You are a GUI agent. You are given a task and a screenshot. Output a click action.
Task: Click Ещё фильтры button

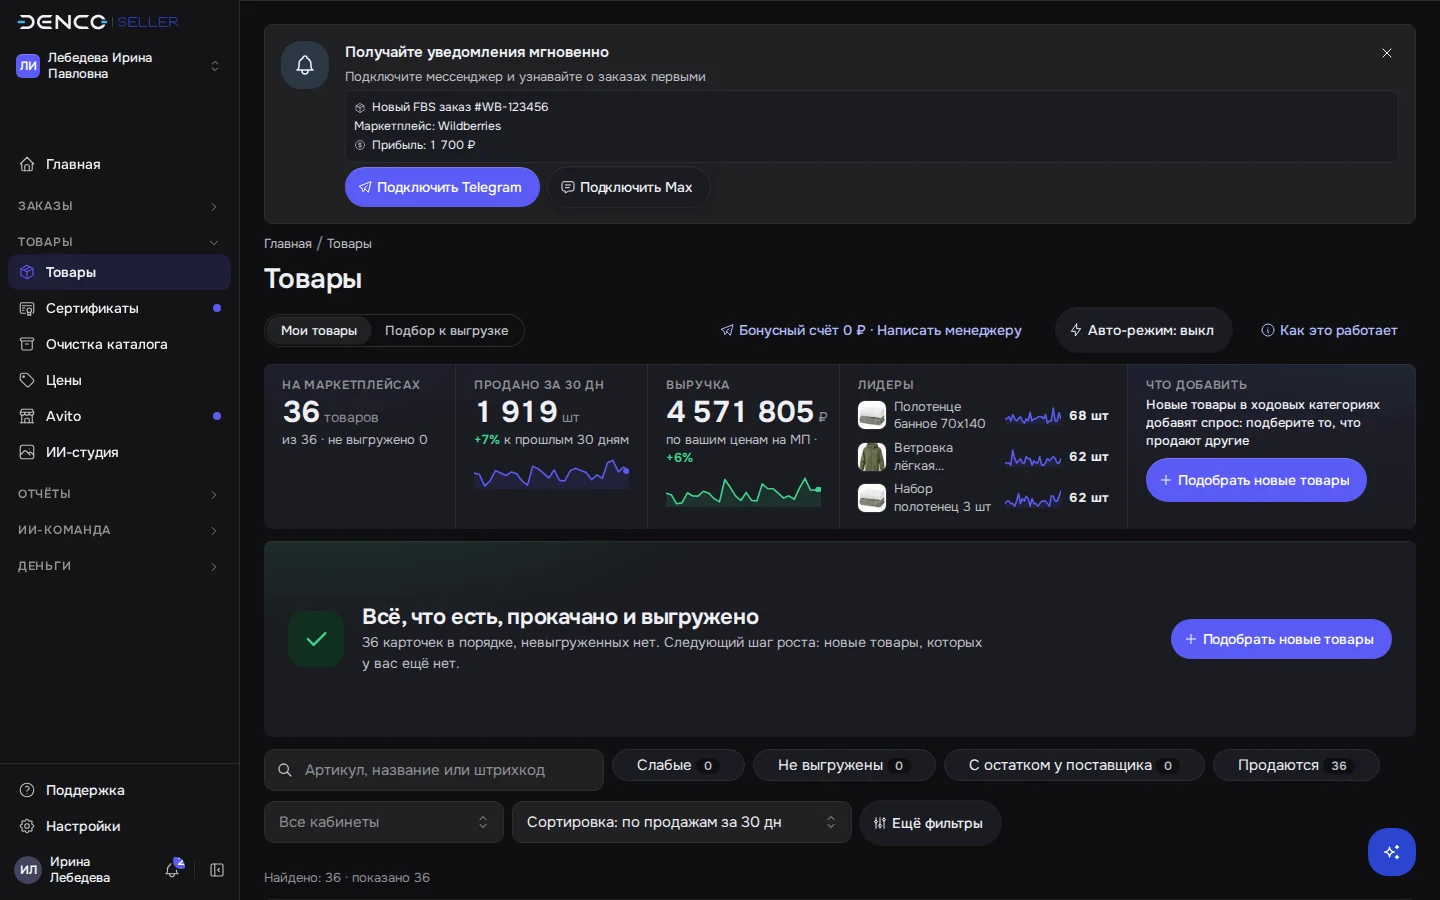pyautogui.click(x=930, y=823)
